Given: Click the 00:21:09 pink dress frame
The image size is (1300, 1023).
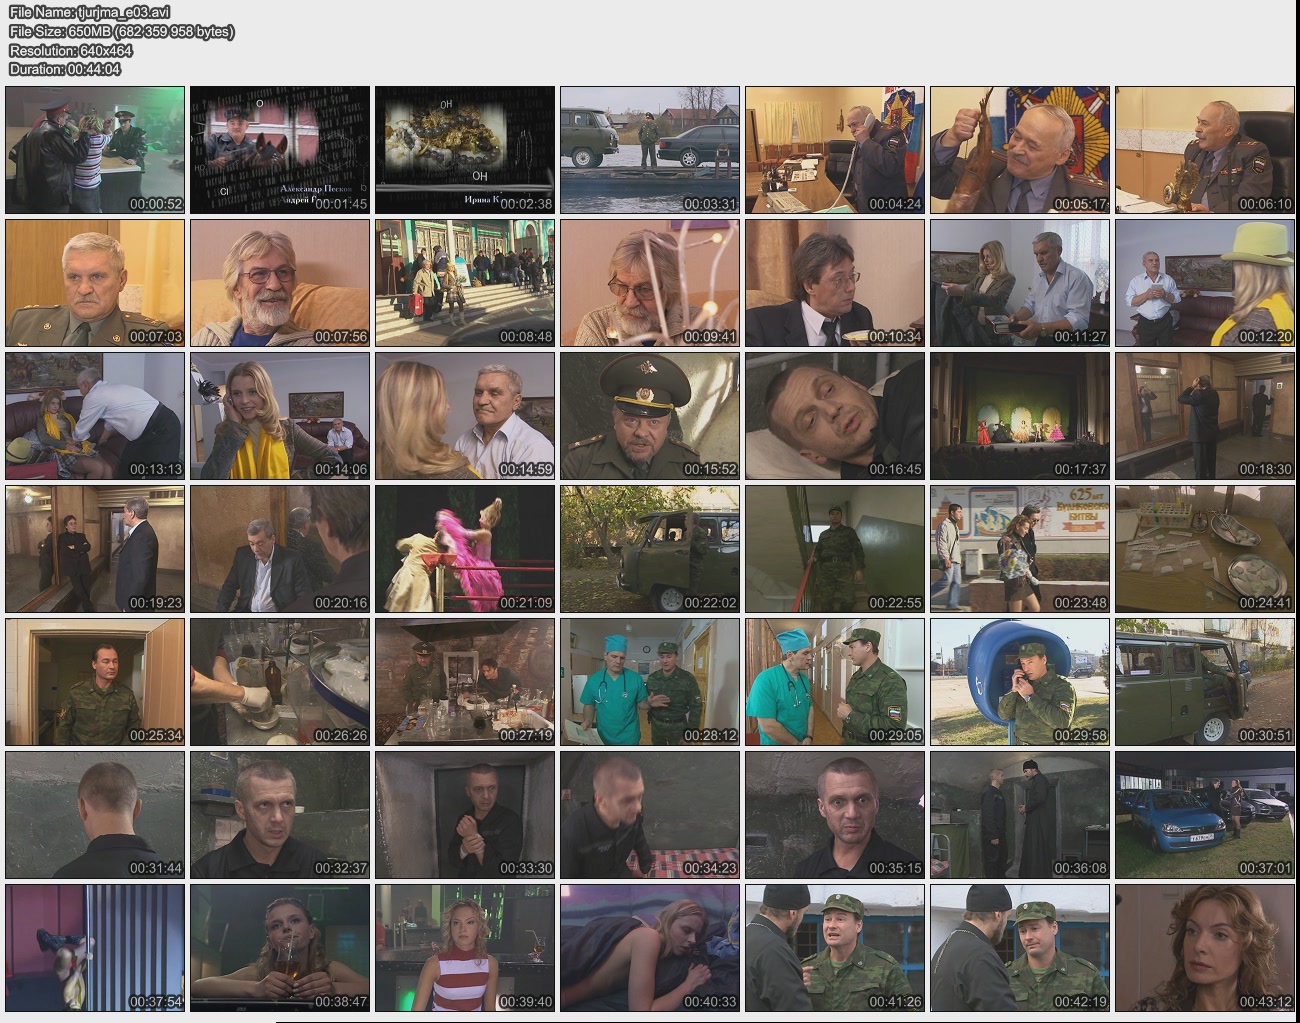Looking at the screenshot, I should point(465,549).
